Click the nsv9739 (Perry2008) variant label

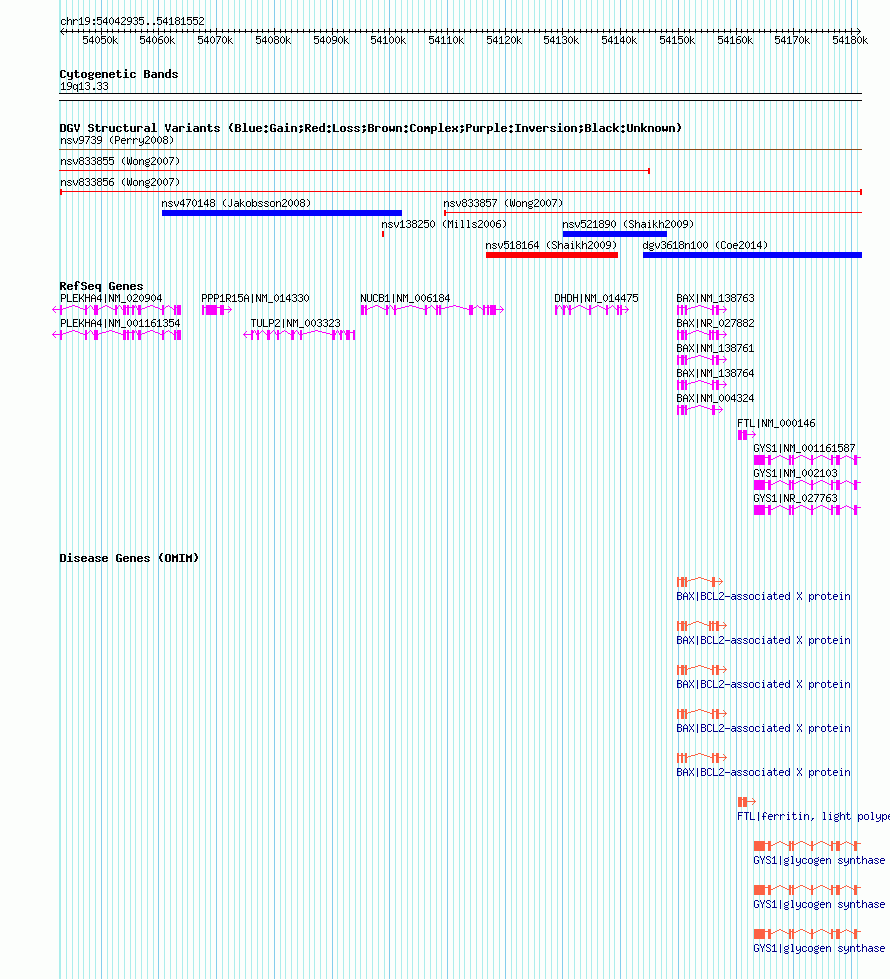[117, 140]
